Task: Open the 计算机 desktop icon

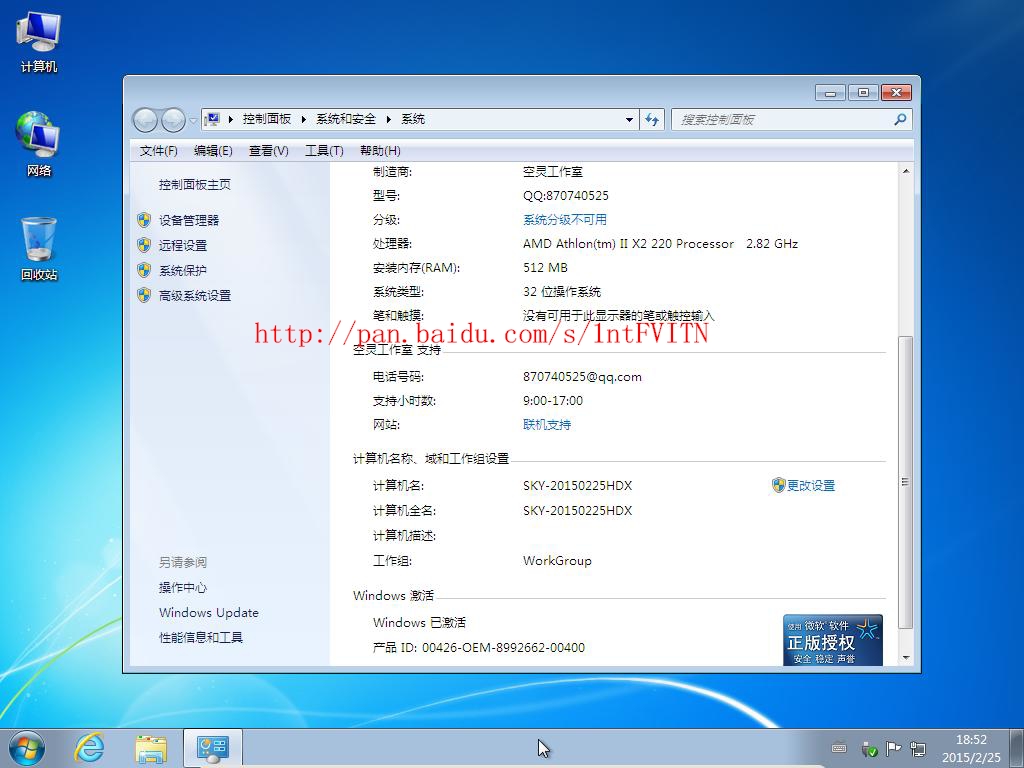Action: click(x=39, y=42)
